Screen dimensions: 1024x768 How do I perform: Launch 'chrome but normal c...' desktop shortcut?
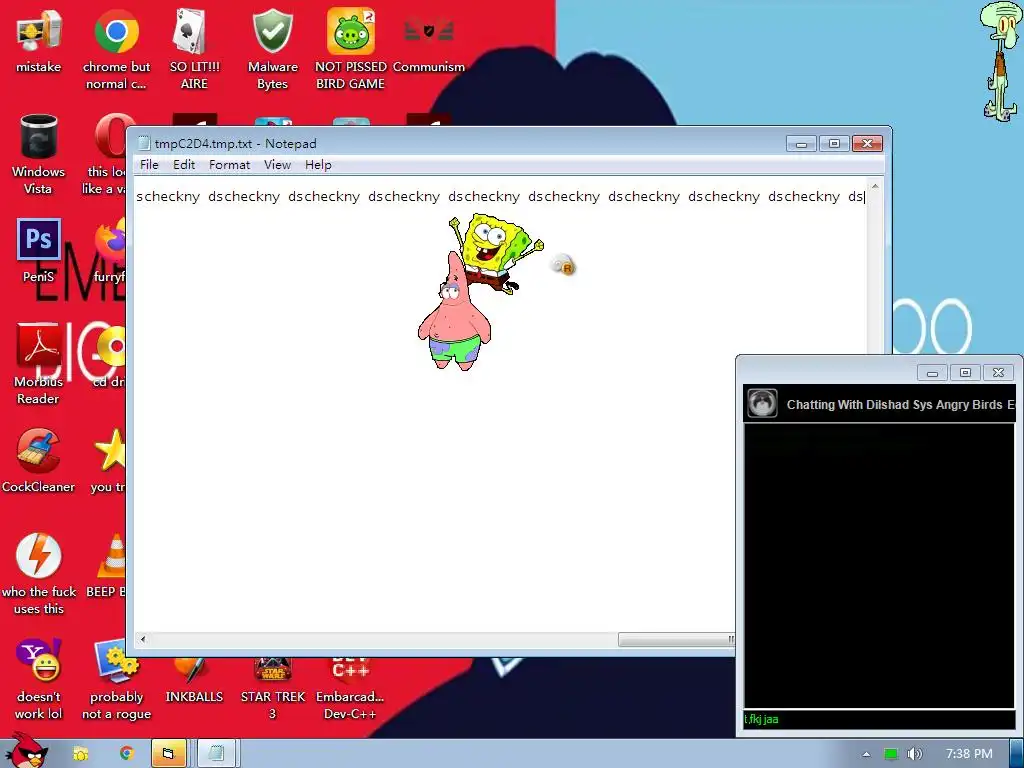[116, 49]
